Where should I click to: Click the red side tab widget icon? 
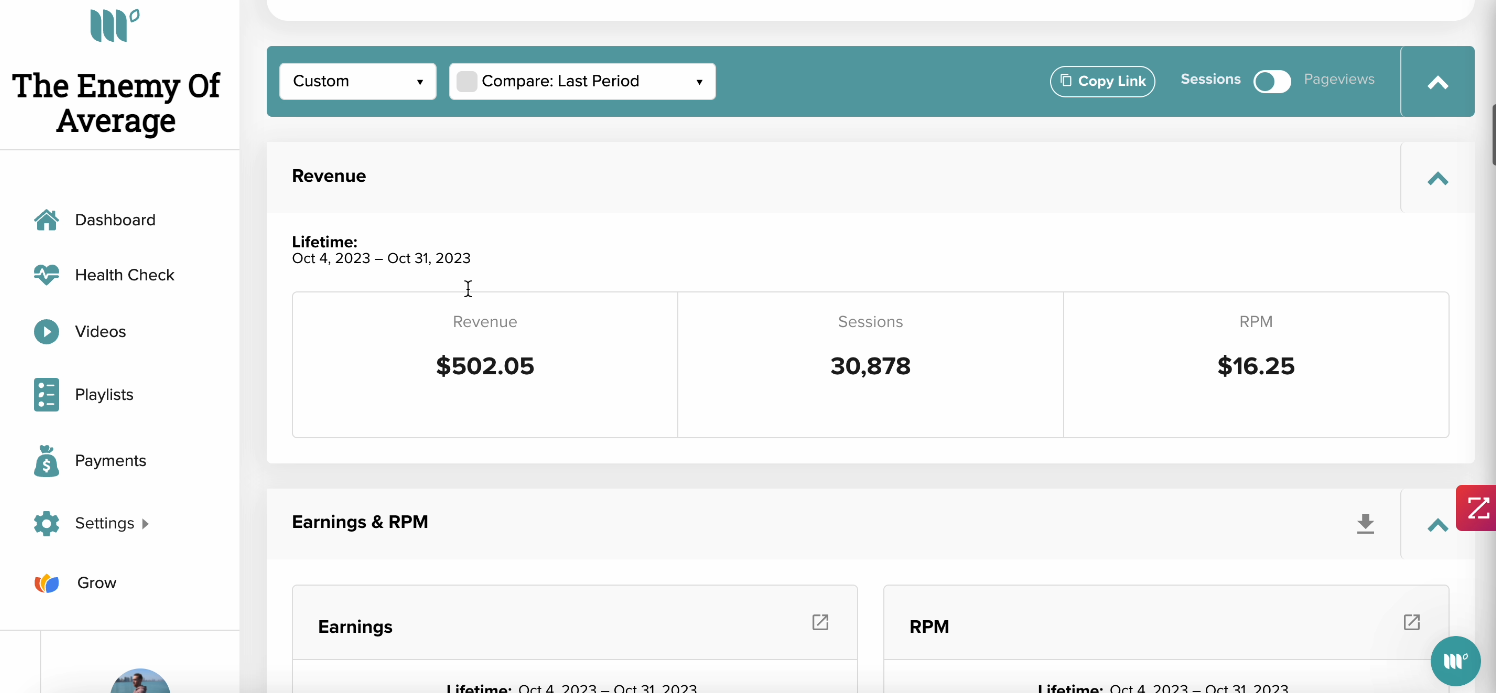[x=1477, y=508]
